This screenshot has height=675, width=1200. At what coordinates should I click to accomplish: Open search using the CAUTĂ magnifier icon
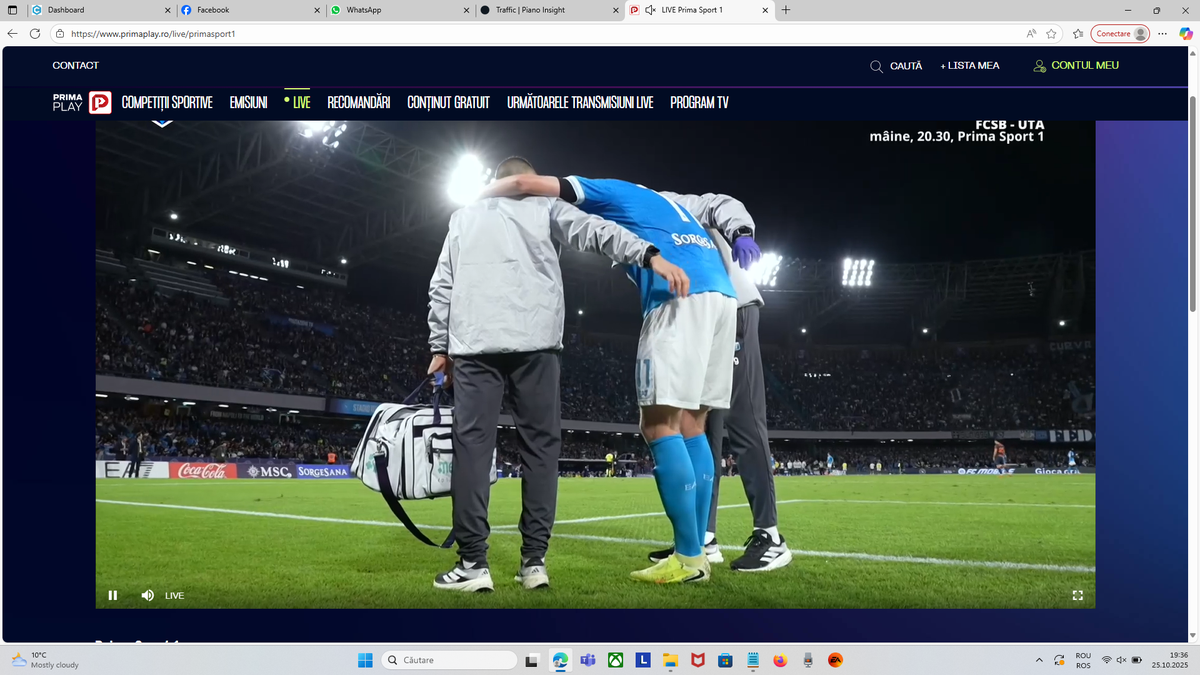click(875, 66)
